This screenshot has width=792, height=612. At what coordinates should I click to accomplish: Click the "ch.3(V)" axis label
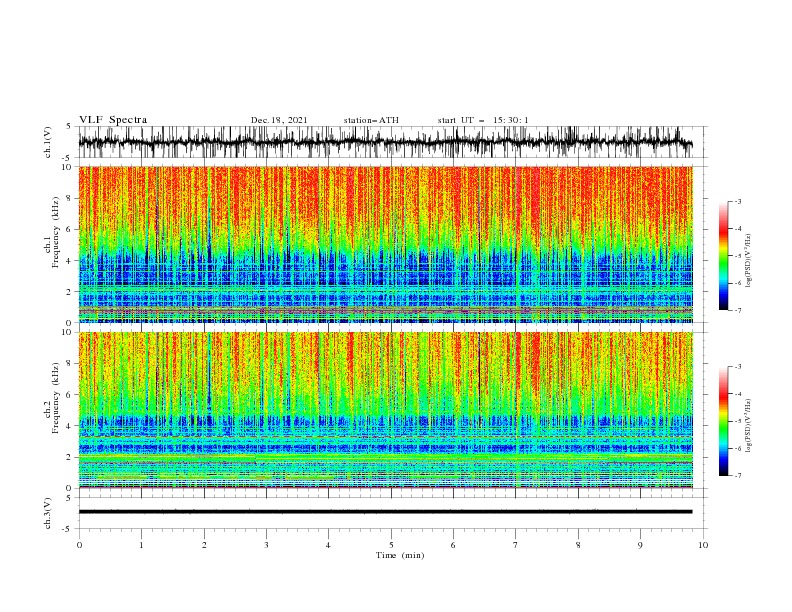[48, 513]
